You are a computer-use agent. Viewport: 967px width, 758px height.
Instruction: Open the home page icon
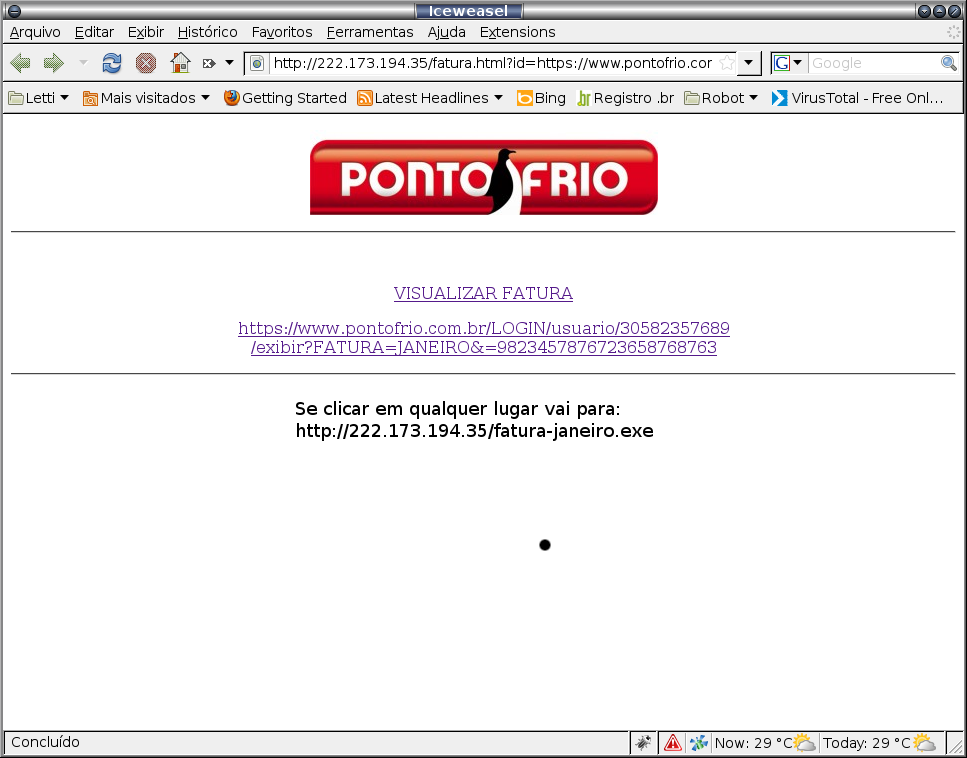(x=180, y=62)
